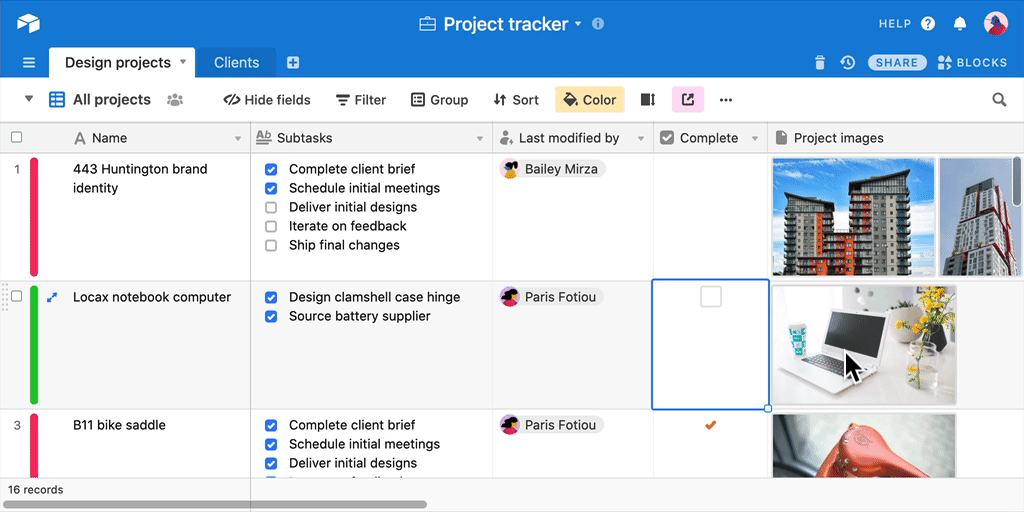
Task: Open the Blocks panel
Action: click(972, 63)
